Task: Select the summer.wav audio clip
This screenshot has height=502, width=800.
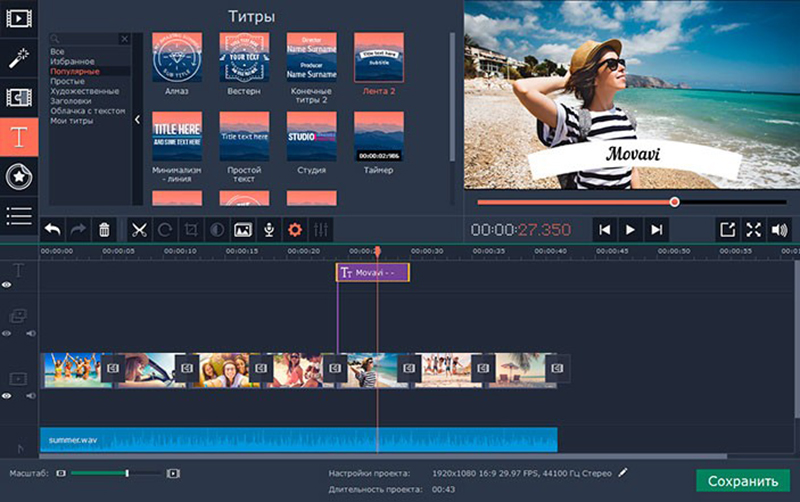Action: 298,439
